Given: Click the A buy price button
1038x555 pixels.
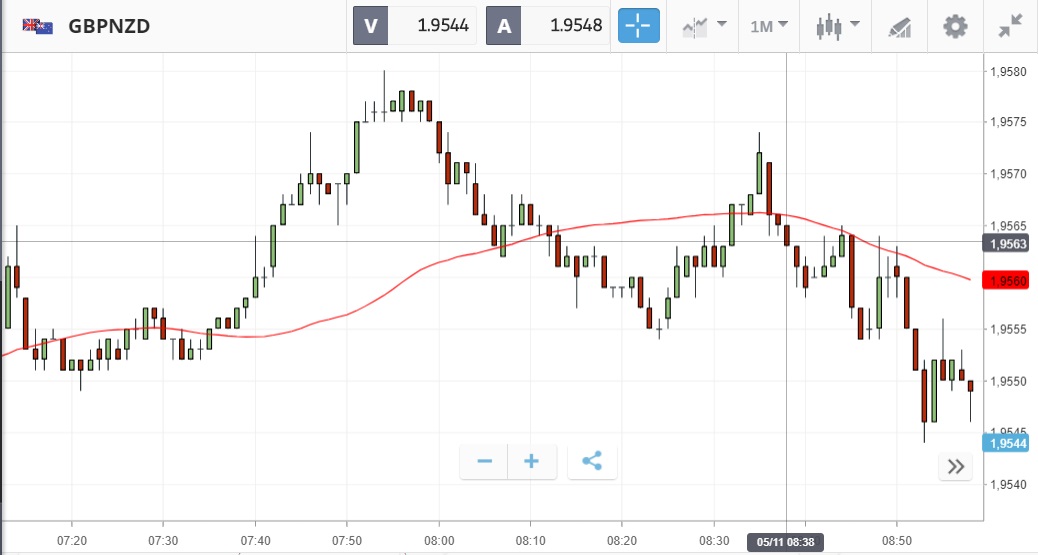Looking at the screenshot, I should (x=503, y=26).
